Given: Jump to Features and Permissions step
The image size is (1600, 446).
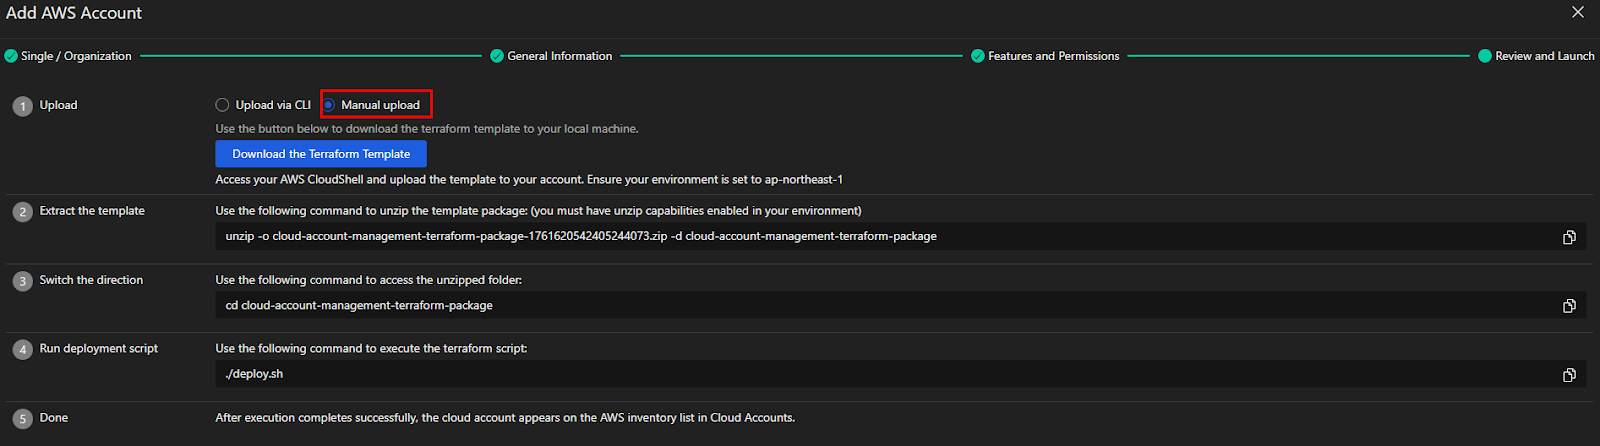Looking at the screenshot, I should pyautogui.click(x=1053, y=56).
